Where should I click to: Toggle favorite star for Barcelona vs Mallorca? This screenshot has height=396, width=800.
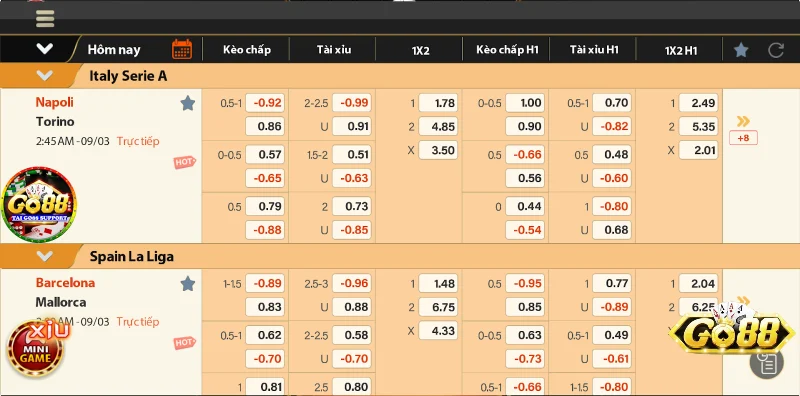click(x=188, y=284)
